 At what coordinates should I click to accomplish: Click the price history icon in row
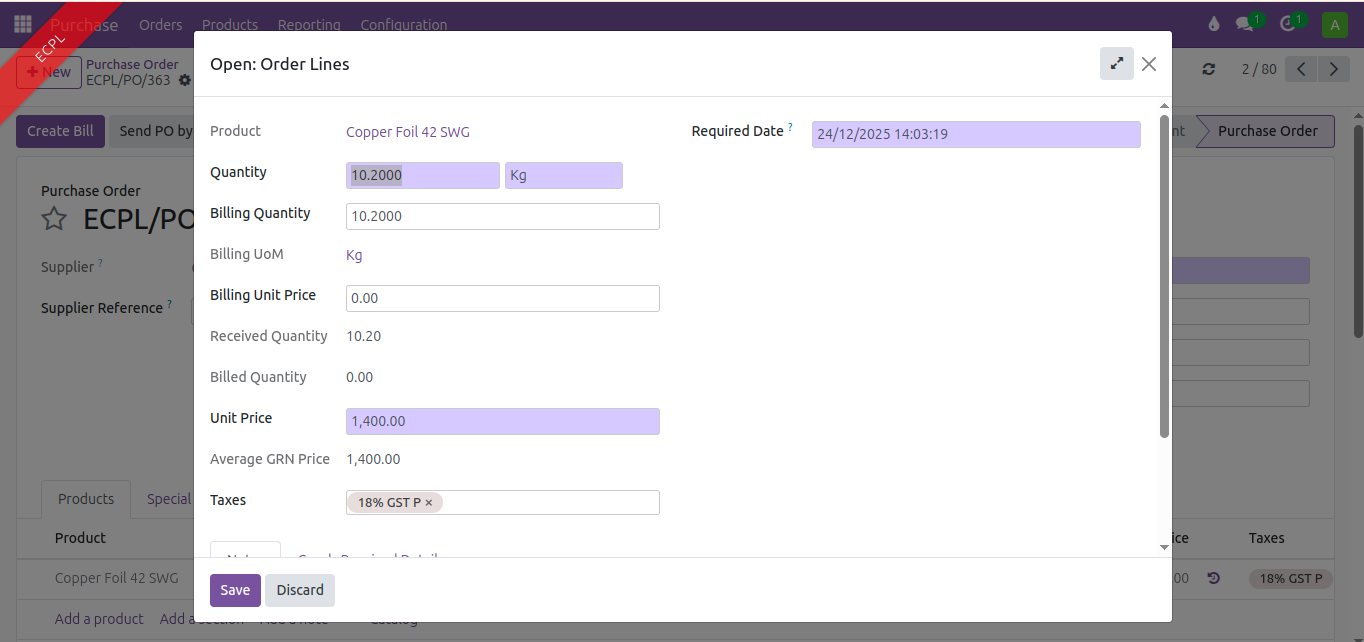tap(1213, 578)
